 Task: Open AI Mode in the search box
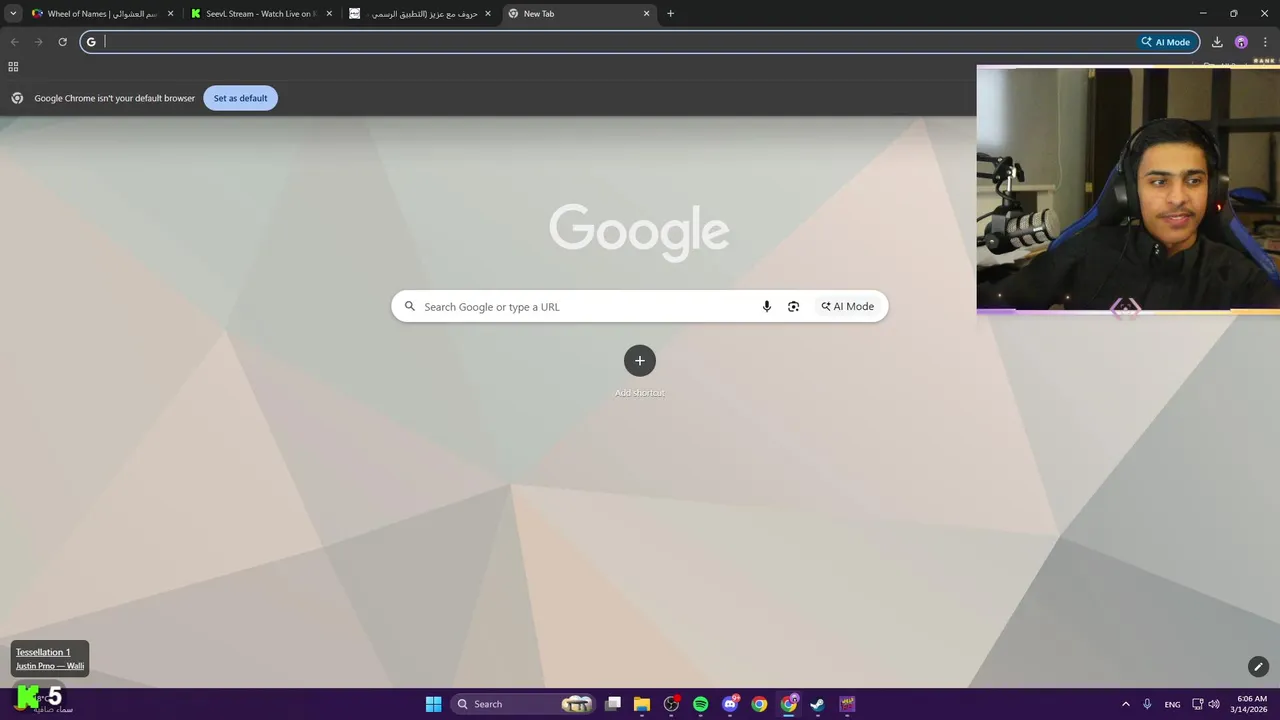click(x=848, y=307)
